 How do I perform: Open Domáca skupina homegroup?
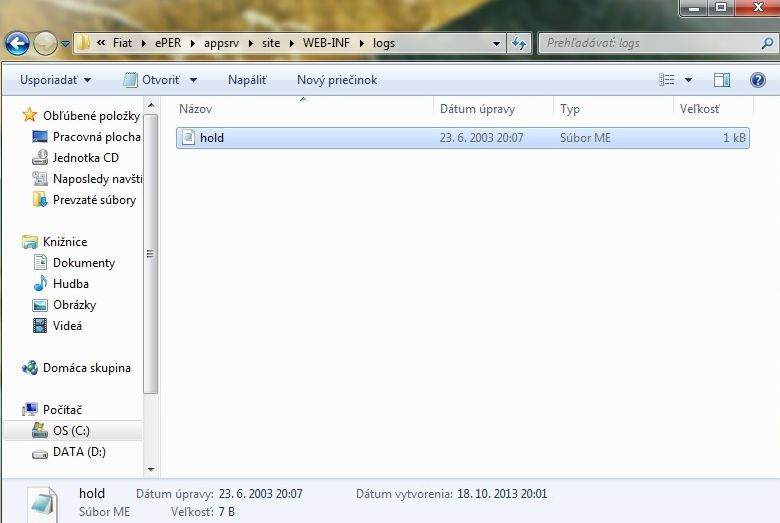86,368
